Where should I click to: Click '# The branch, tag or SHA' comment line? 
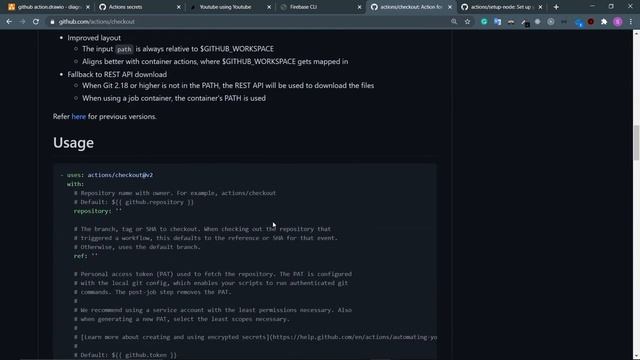point(202,229)
